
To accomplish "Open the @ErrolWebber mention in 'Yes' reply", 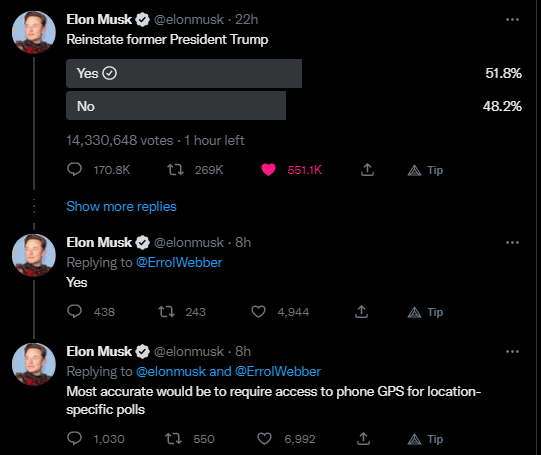I will point(179,263).
